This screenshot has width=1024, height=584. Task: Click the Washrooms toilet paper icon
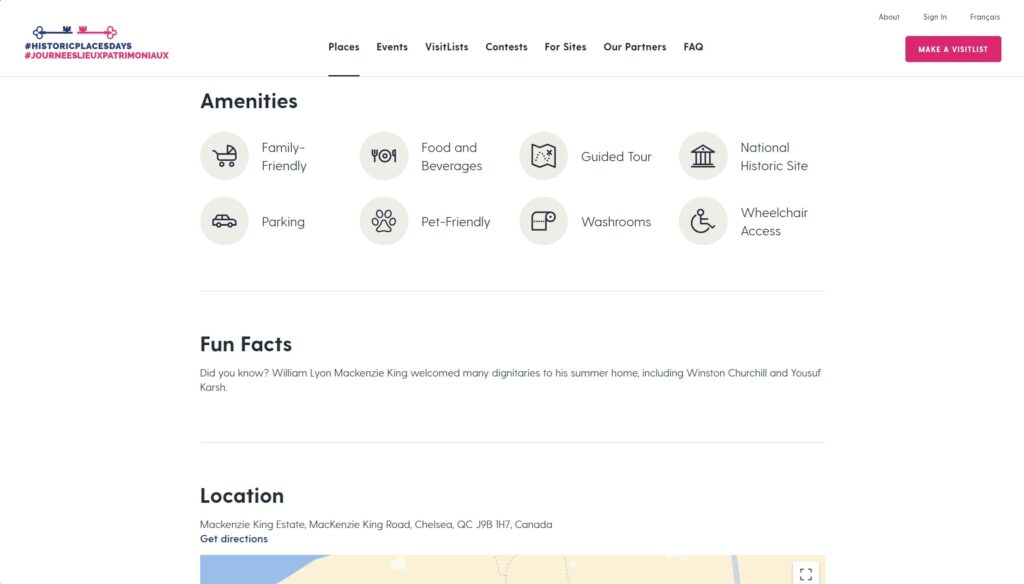[543, 221]
